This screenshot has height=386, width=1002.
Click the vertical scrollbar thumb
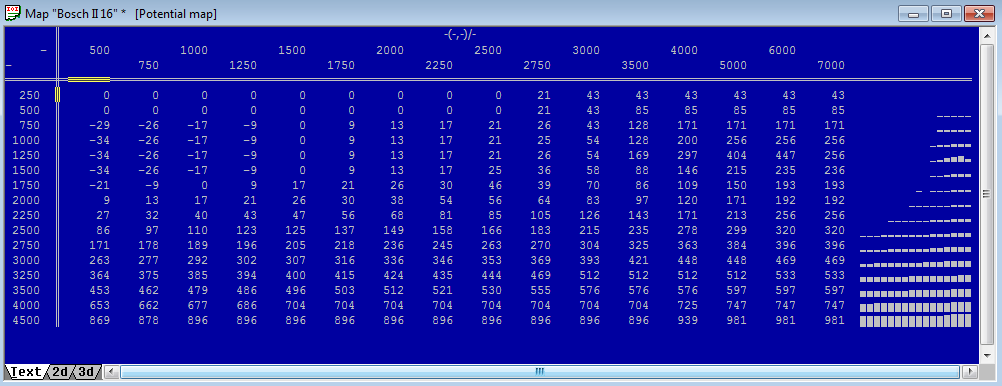coord(987,194)
